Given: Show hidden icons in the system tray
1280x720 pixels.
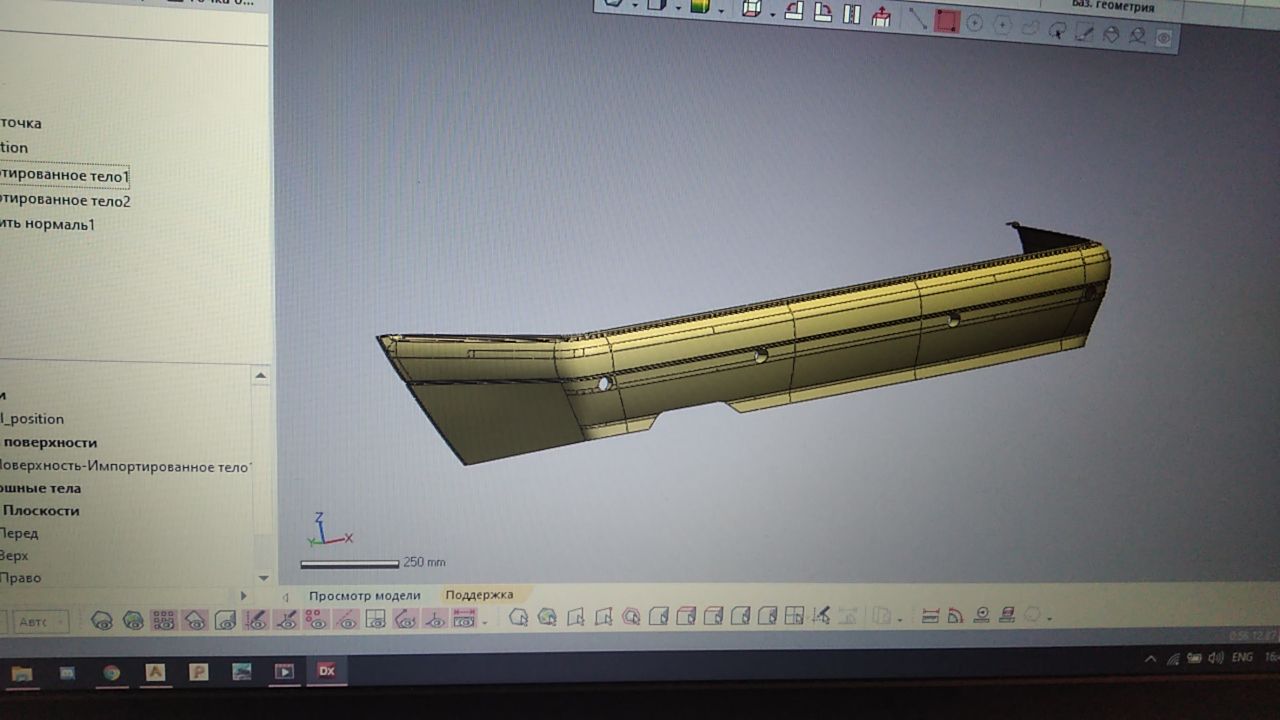Looking at the screenshot, I should (x=1151, y=659).
